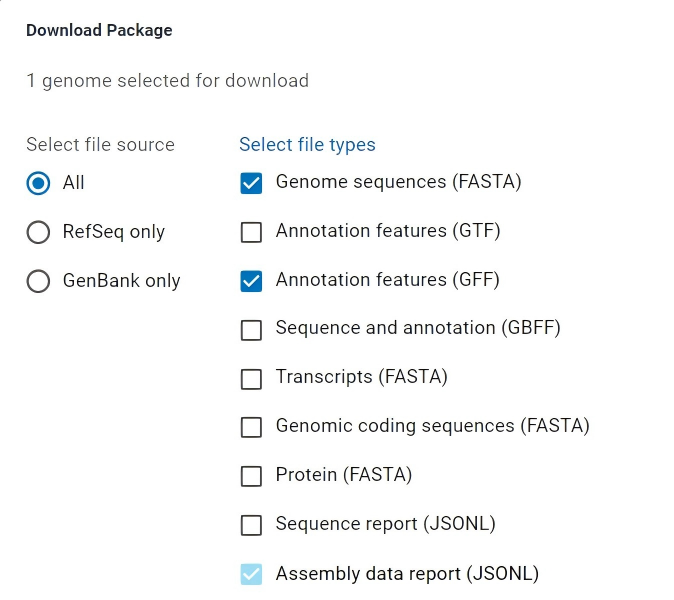Tick the Protein (FASTA) checkbox
The height and width of the screenshot is (600, 674).
click(251, 476)
